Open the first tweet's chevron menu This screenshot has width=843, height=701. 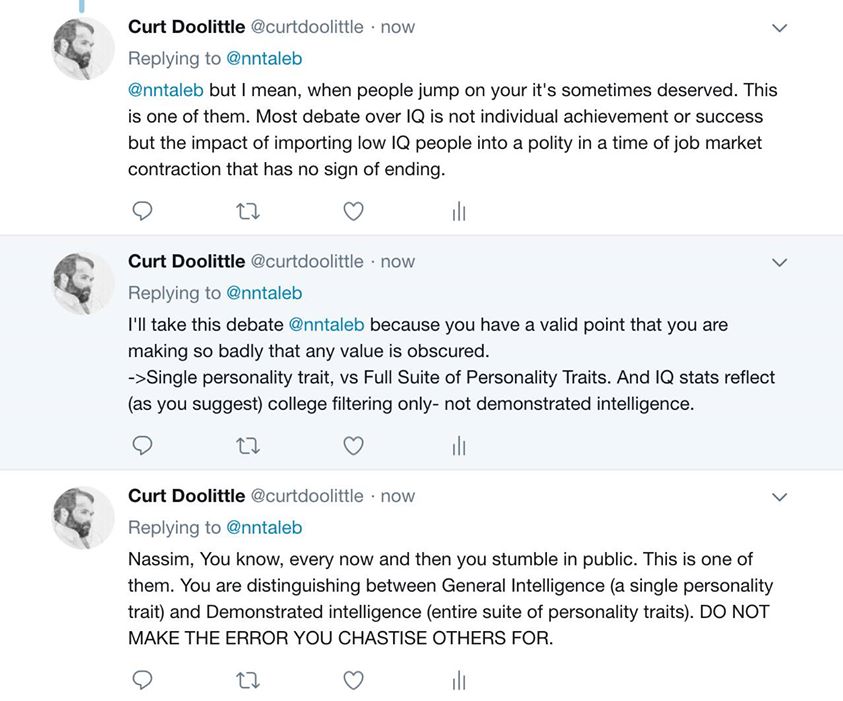[x=780, y=28]
